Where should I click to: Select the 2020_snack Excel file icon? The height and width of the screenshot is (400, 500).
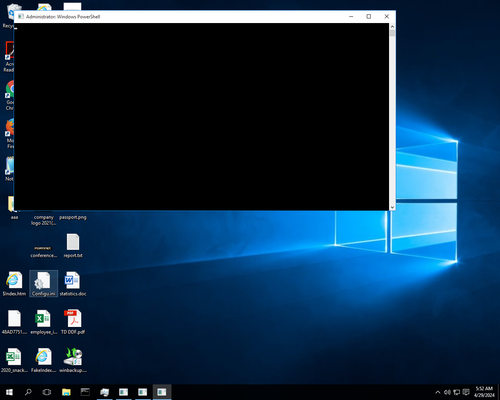pyautogui.click(x=14, y=360)
